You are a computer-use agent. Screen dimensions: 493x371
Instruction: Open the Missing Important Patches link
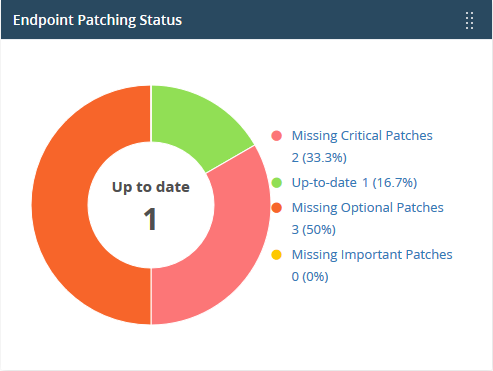pos(372,255)
